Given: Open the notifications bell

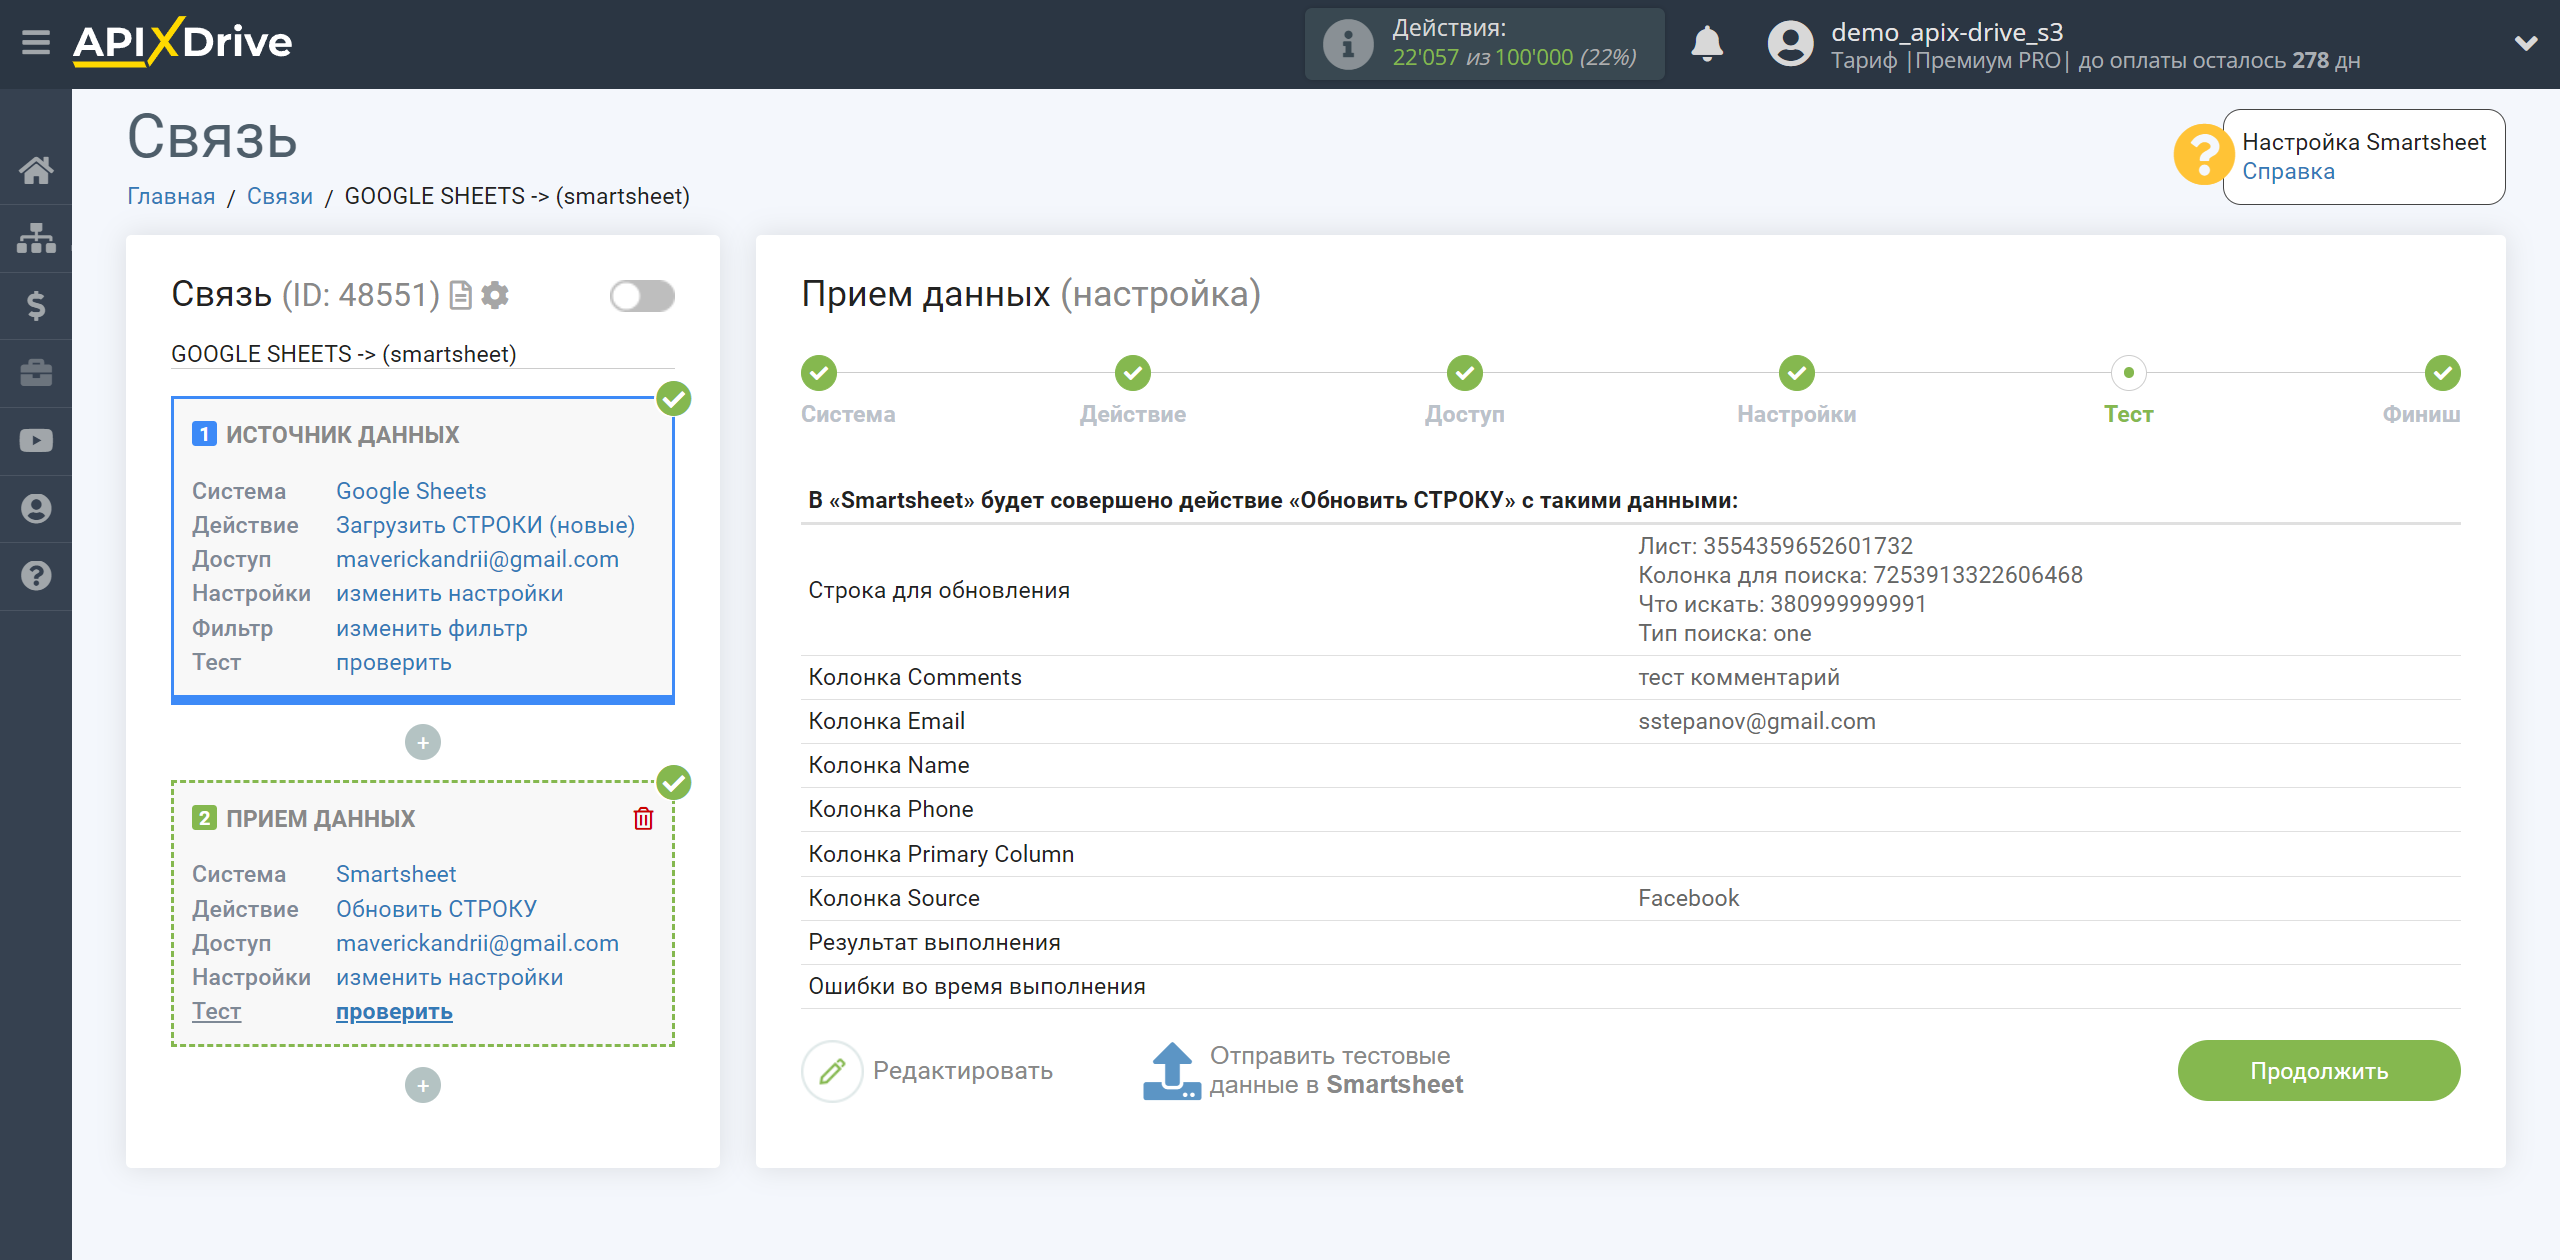Looking at the screenshot, I should [1707, 44].
